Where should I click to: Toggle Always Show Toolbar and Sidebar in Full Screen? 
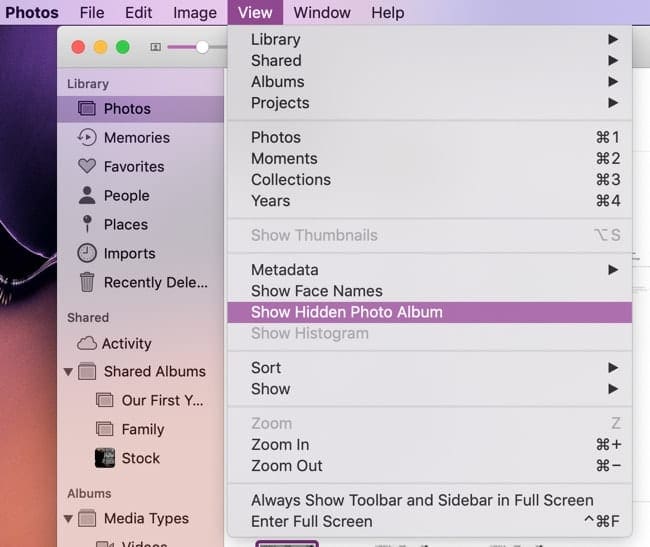pos(429,500)
